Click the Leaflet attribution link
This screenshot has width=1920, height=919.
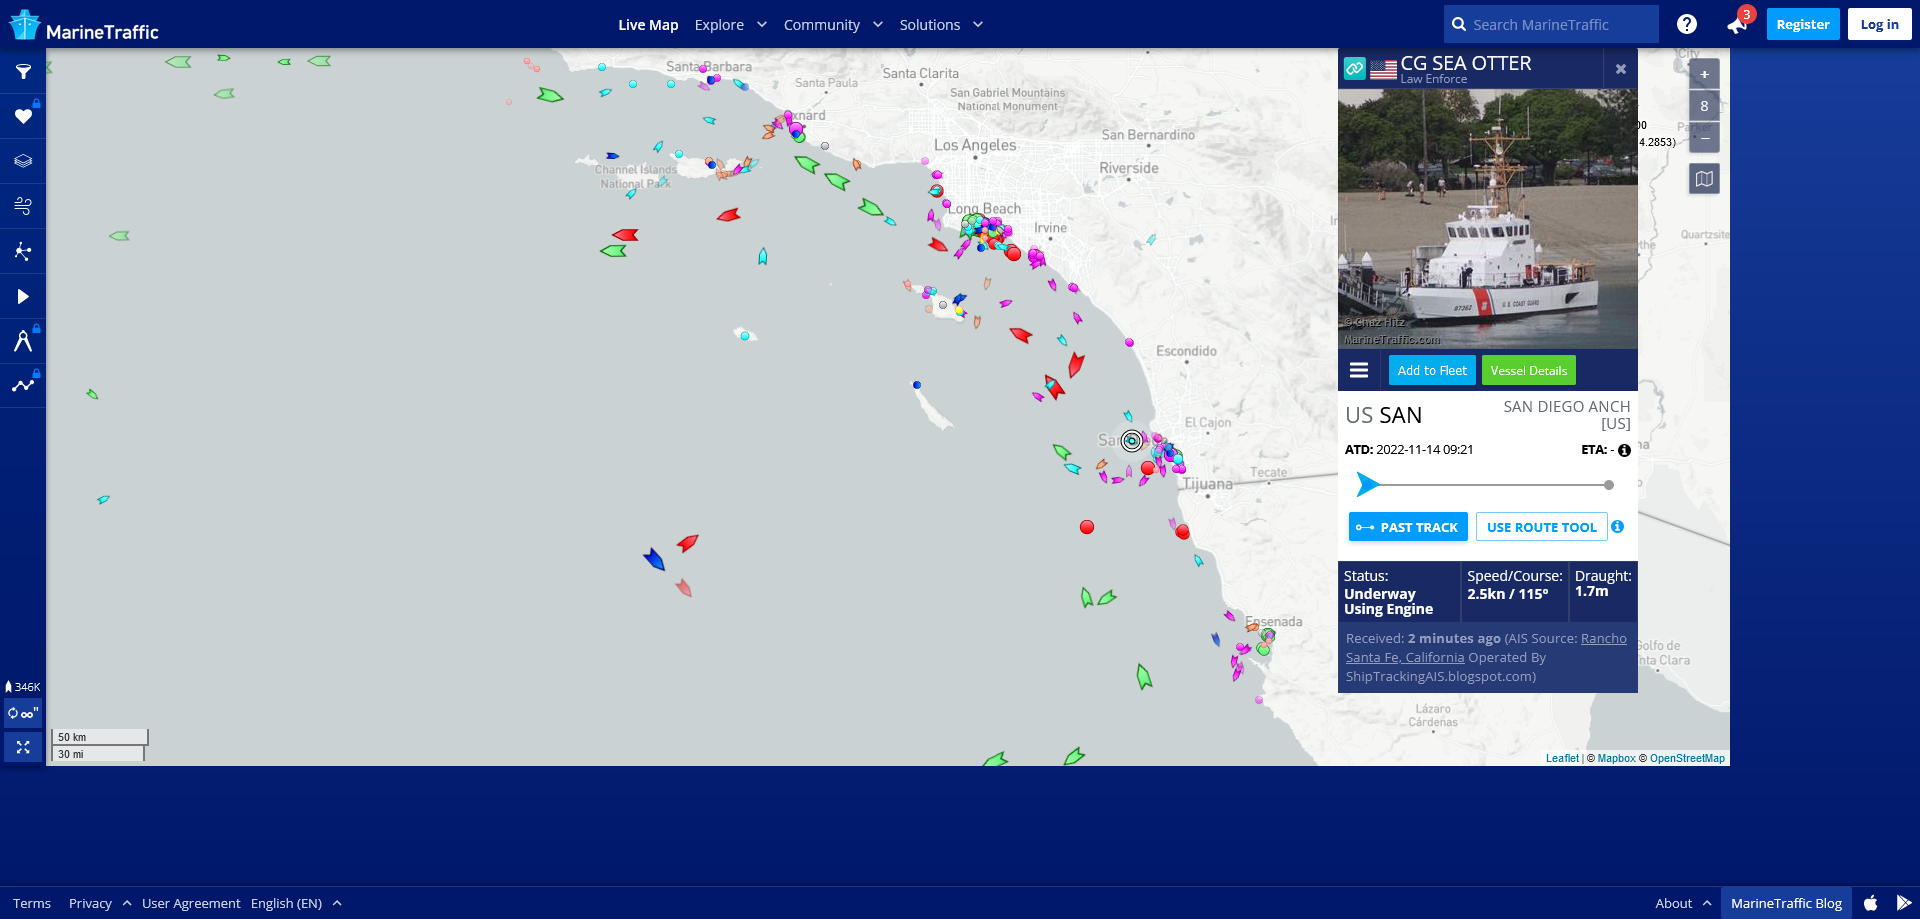pos(1562,758)
